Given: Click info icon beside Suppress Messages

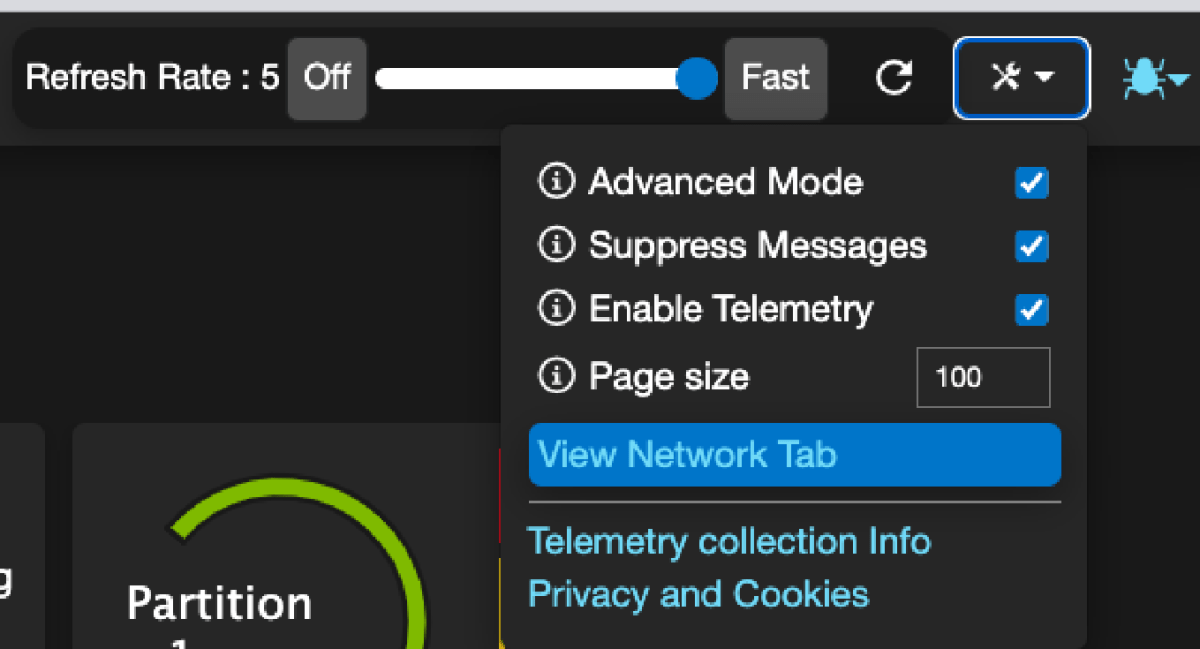Looking at the screenshot, I should tap(556, 245).
